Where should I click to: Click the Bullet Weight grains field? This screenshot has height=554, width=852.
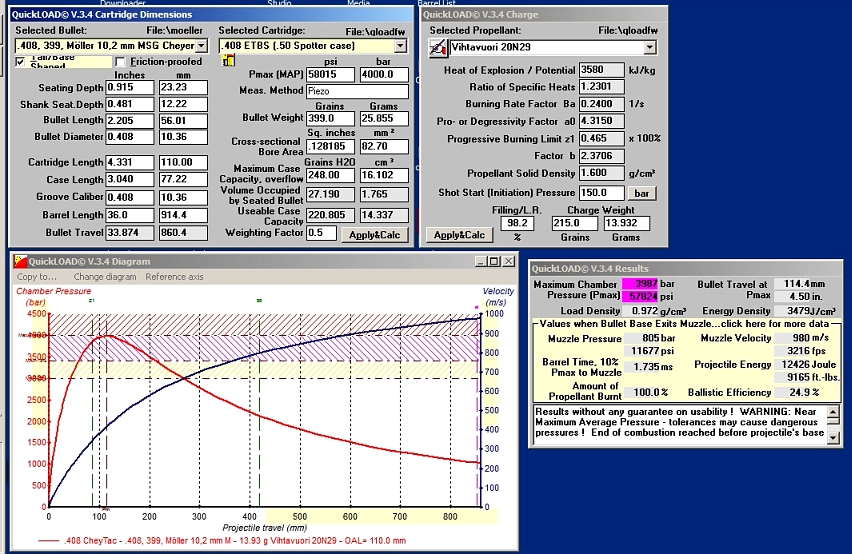pyautogui.click(x=330, y=118)
